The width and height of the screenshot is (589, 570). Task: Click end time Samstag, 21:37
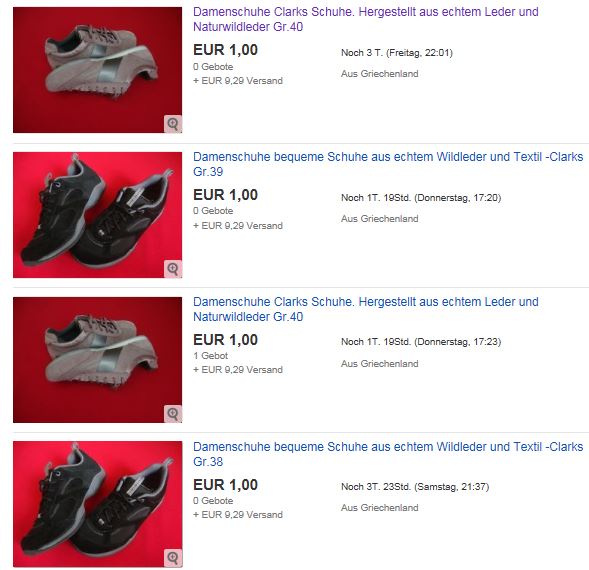click(452, 487)
